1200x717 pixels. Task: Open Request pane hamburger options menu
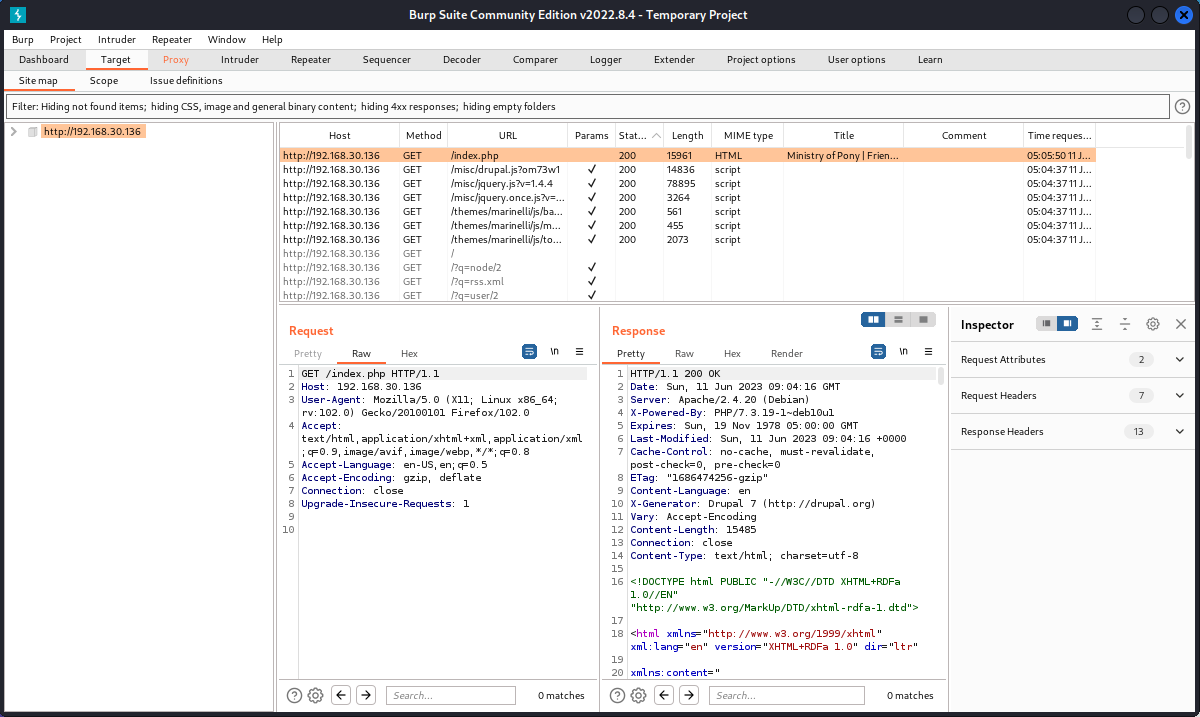point(580,352)
